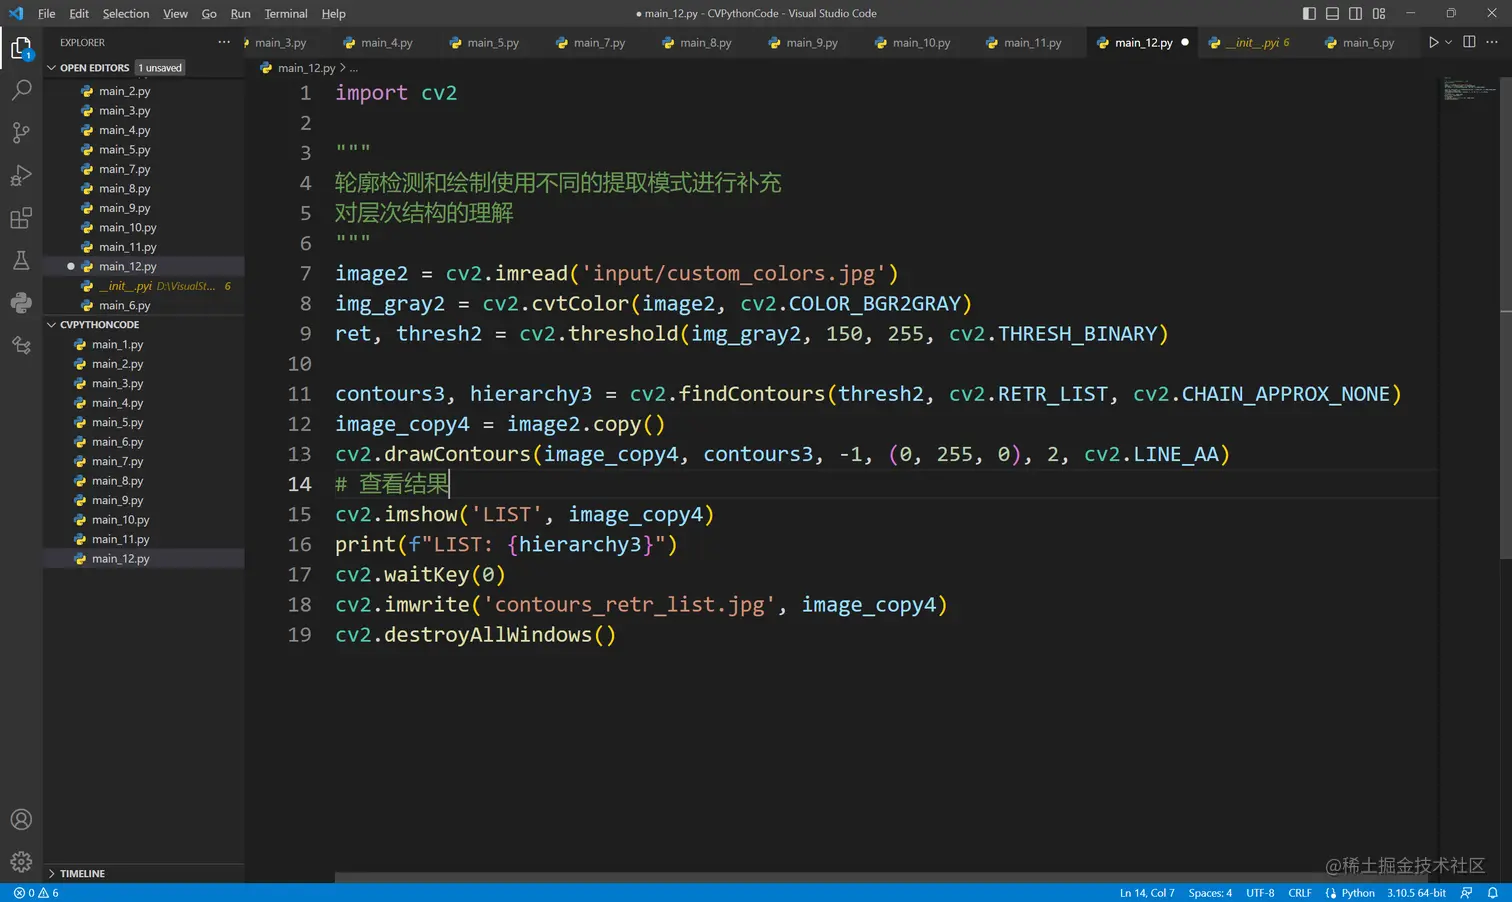The image size is (1512, 902).
Task: Collapse the CVPYTHONCODE folder section
Action: 99,325
